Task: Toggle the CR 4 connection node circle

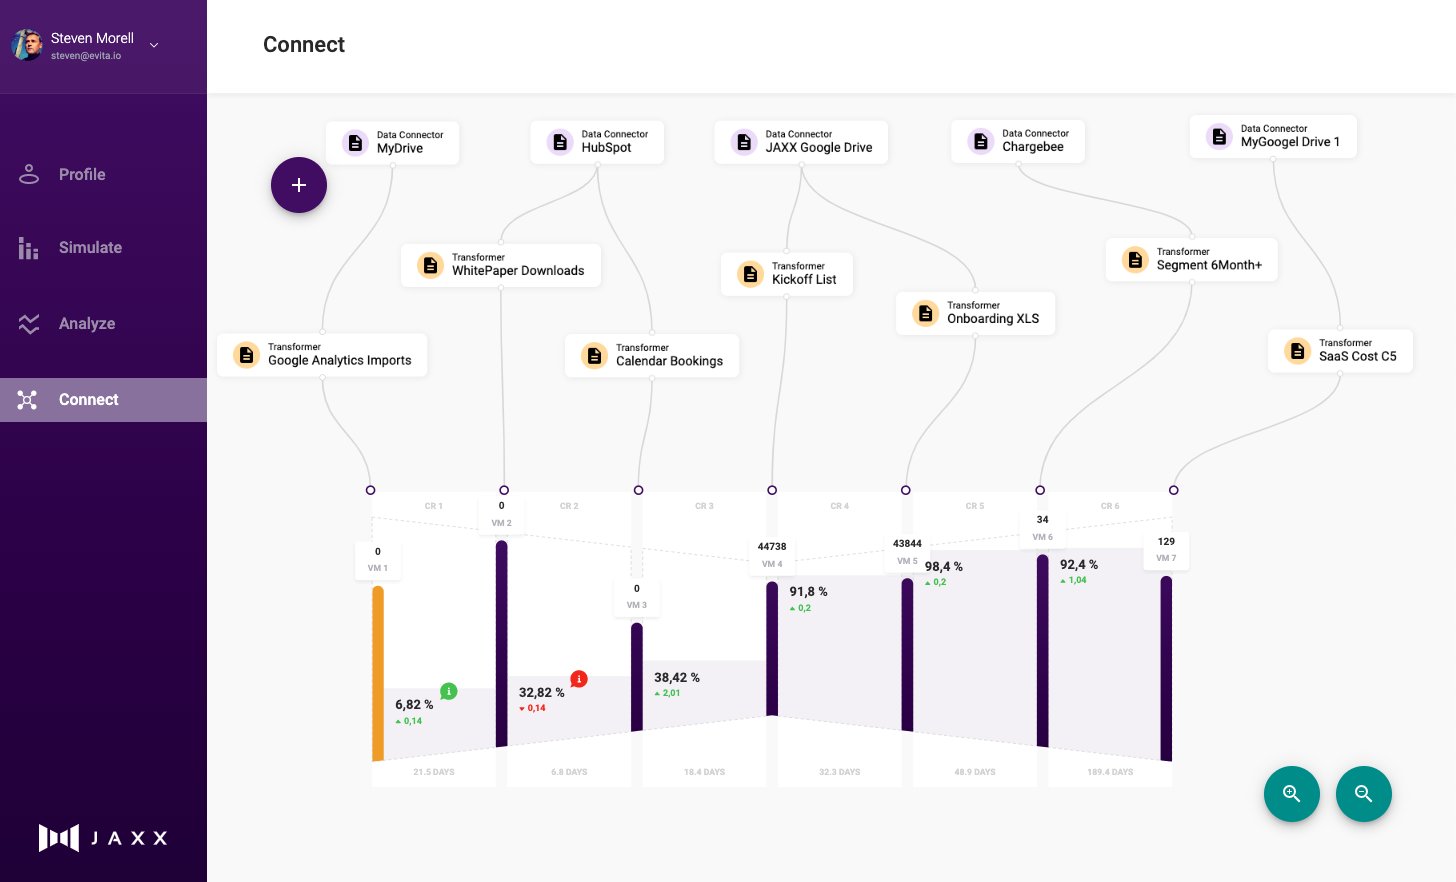Action: click(772, 490)
